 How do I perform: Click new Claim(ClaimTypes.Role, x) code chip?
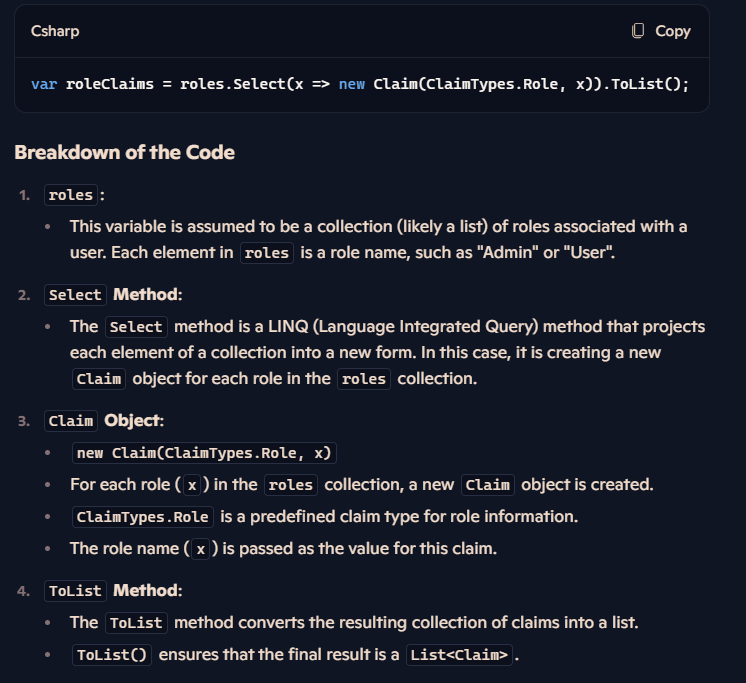pos(204,453)
